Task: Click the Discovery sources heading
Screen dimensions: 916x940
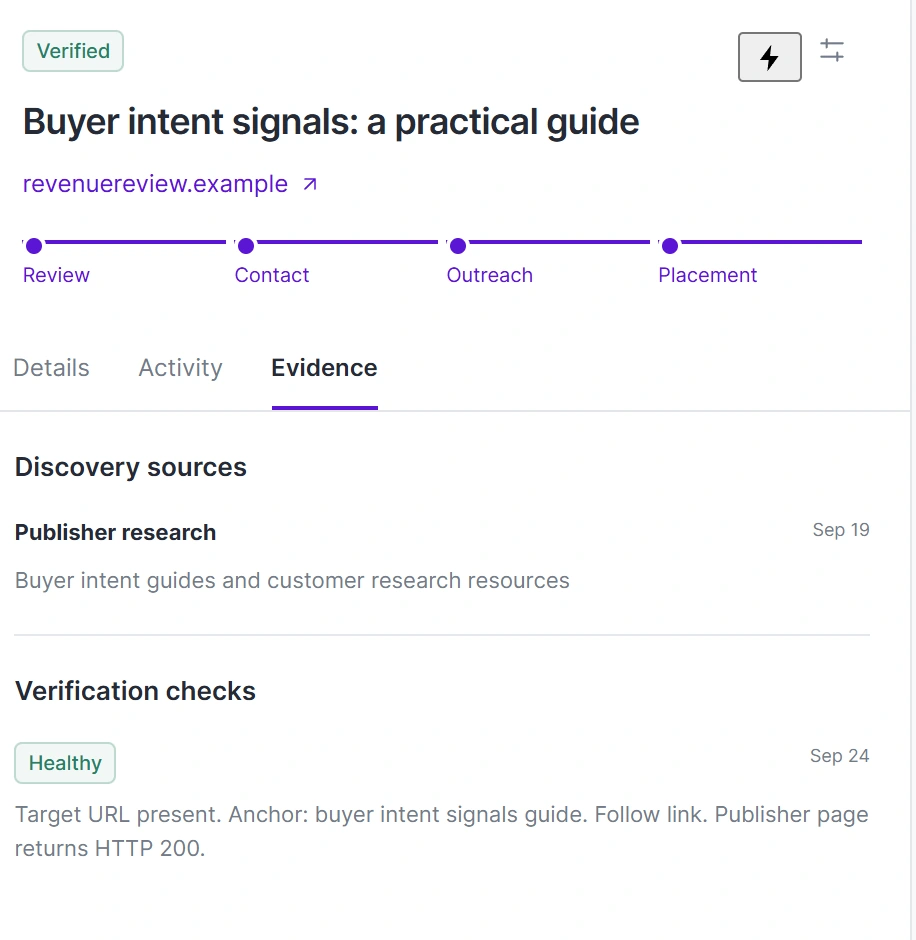Action: 131,467
